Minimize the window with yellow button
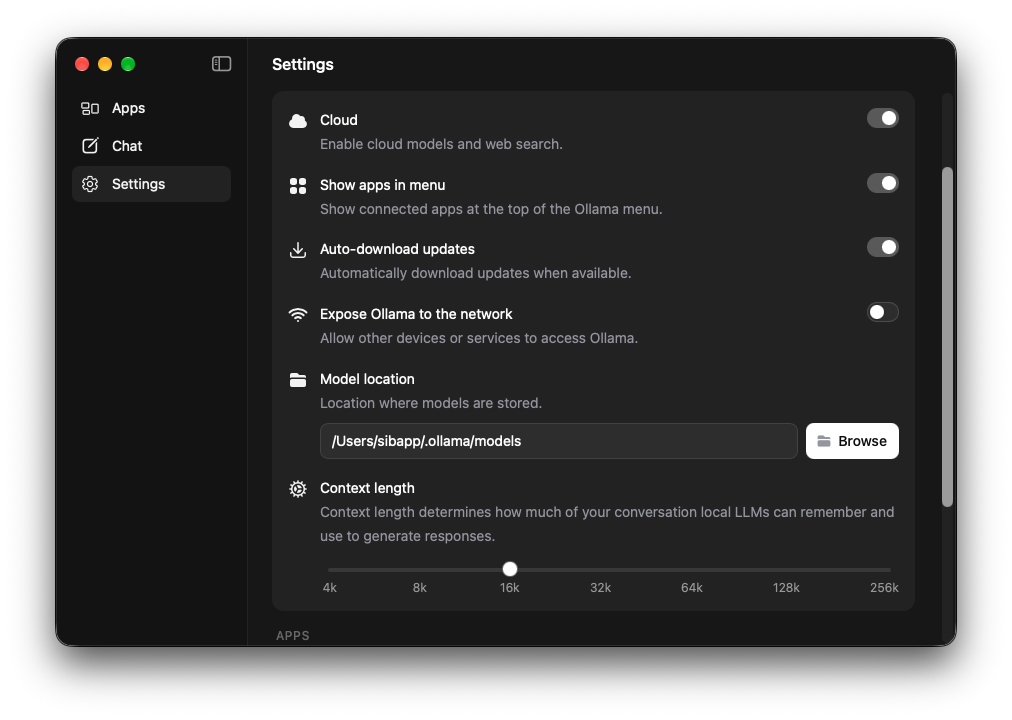Image resolution: width=1012 pixels, height=720 pixels. pyautogui.click(x=105, y=64)
